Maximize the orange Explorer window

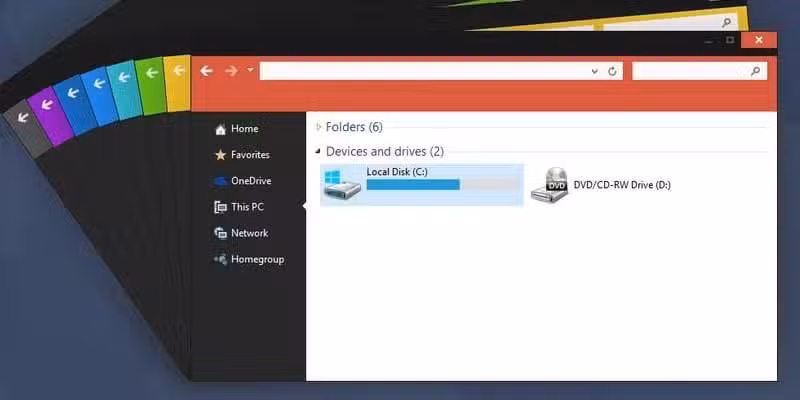[x=730, y=40]
